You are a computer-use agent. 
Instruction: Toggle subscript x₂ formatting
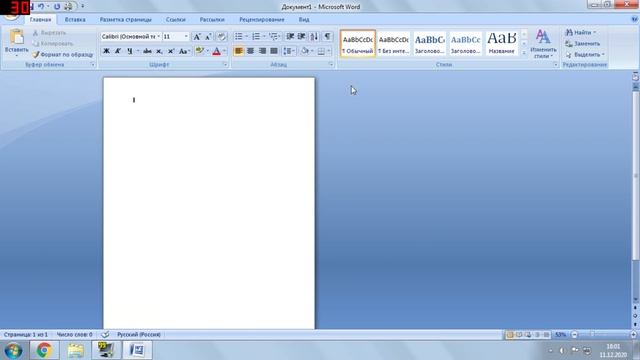click(x=159, y=51)
